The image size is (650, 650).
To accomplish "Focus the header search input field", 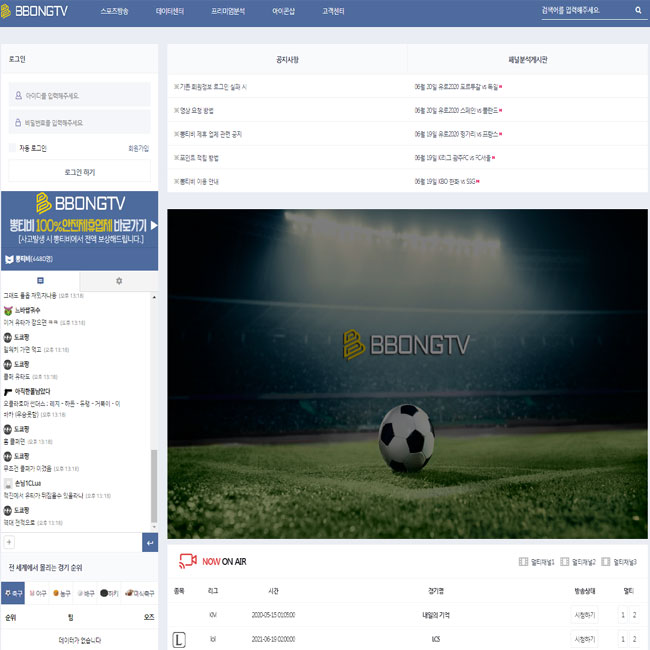I will click(587, 10).
